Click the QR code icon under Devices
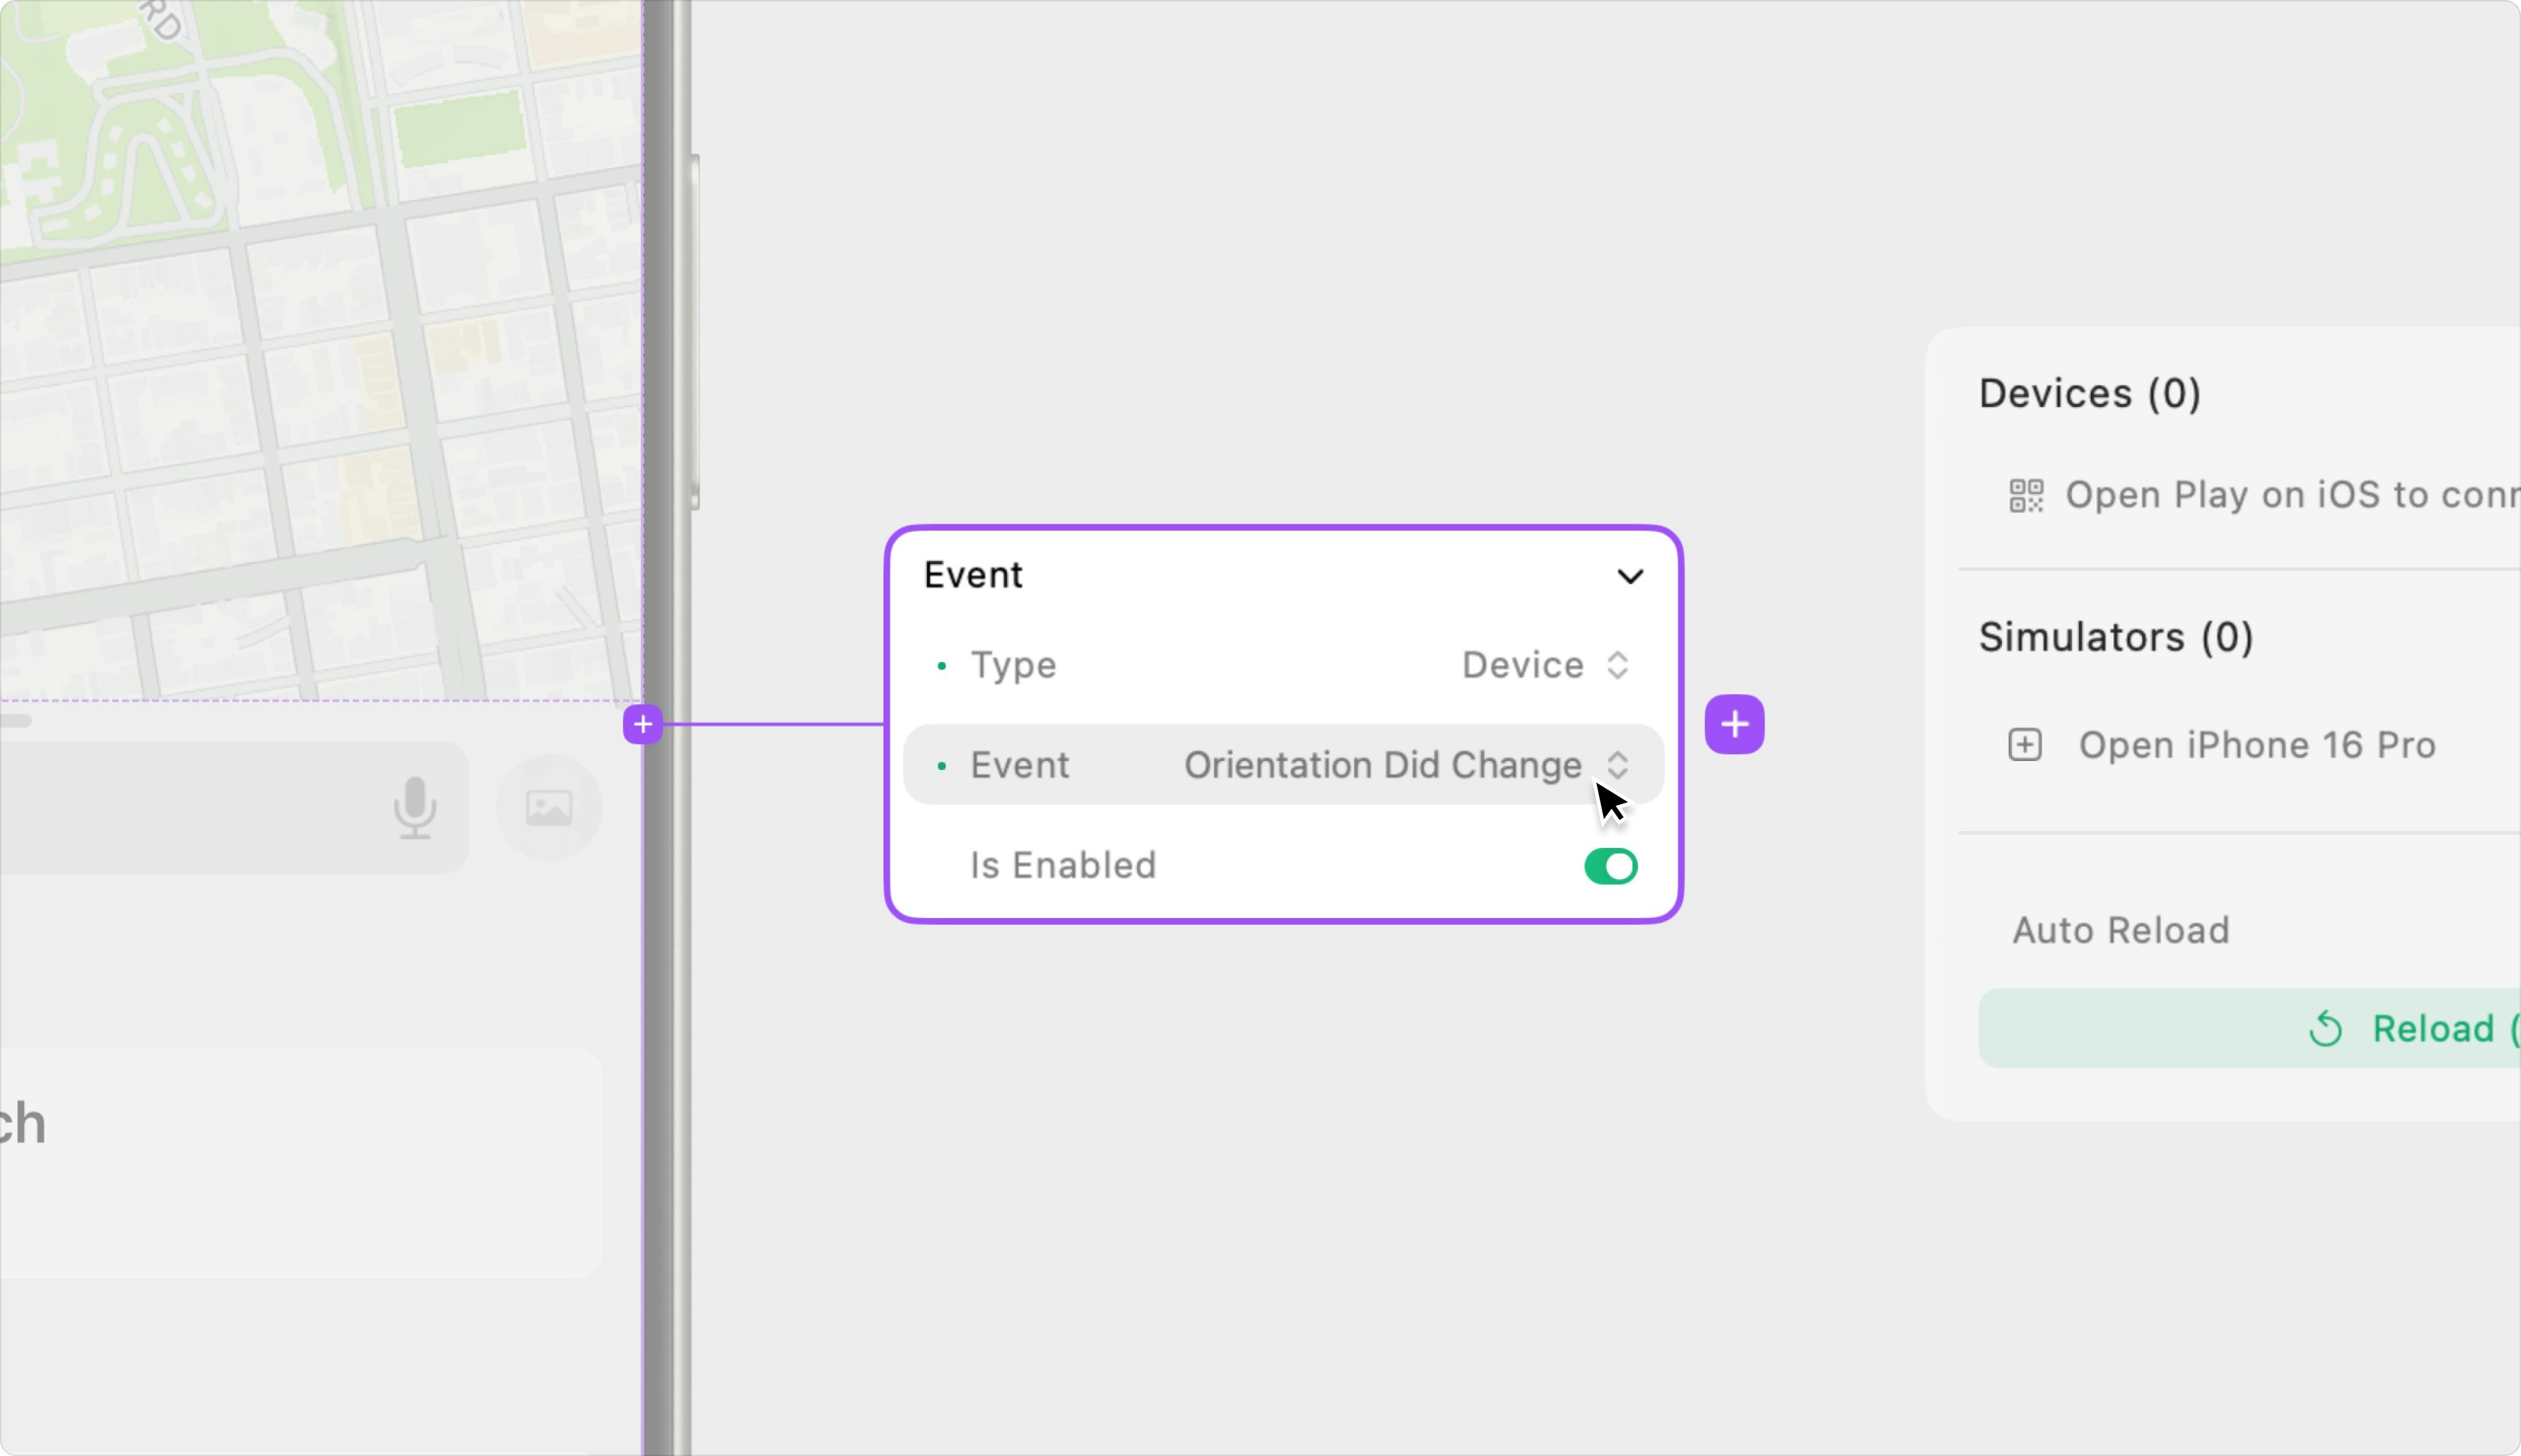The image size is (2521, 1456). 2026,495
